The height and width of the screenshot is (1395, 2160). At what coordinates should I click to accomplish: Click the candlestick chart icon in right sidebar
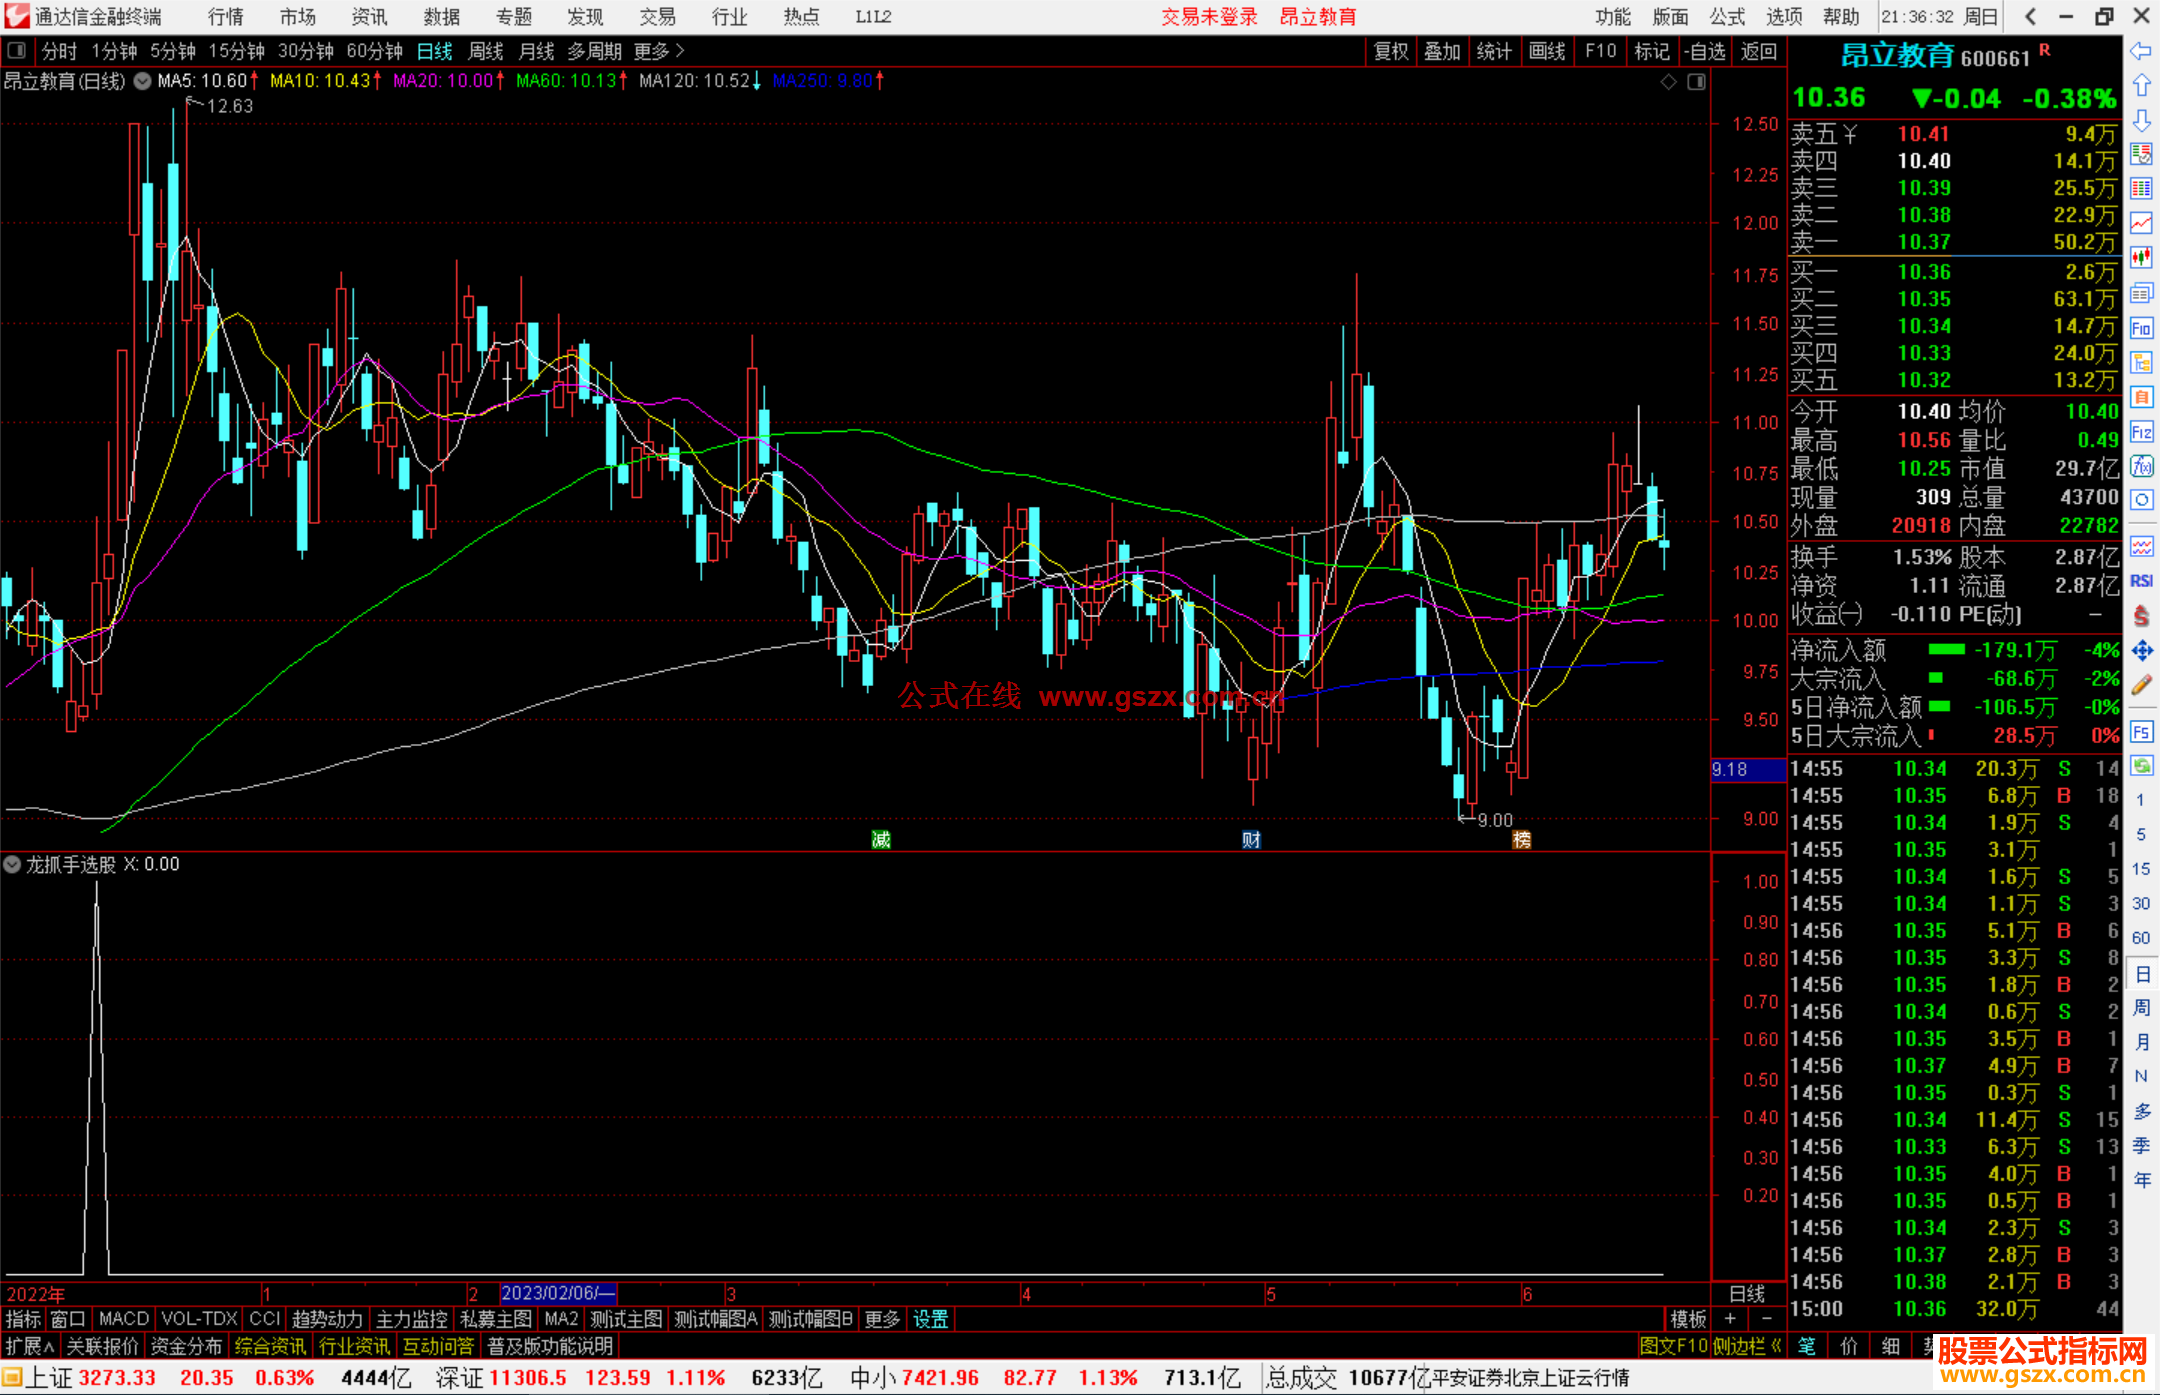[2141, 257]
